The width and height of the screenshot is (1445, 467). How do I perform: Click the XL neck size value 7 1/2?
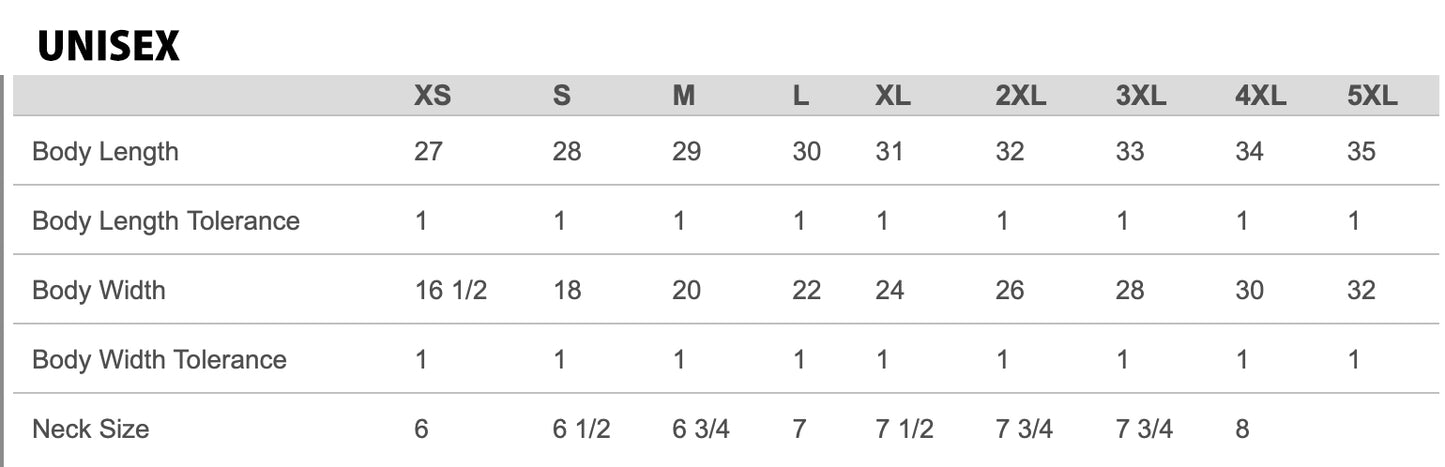(903, 429)
